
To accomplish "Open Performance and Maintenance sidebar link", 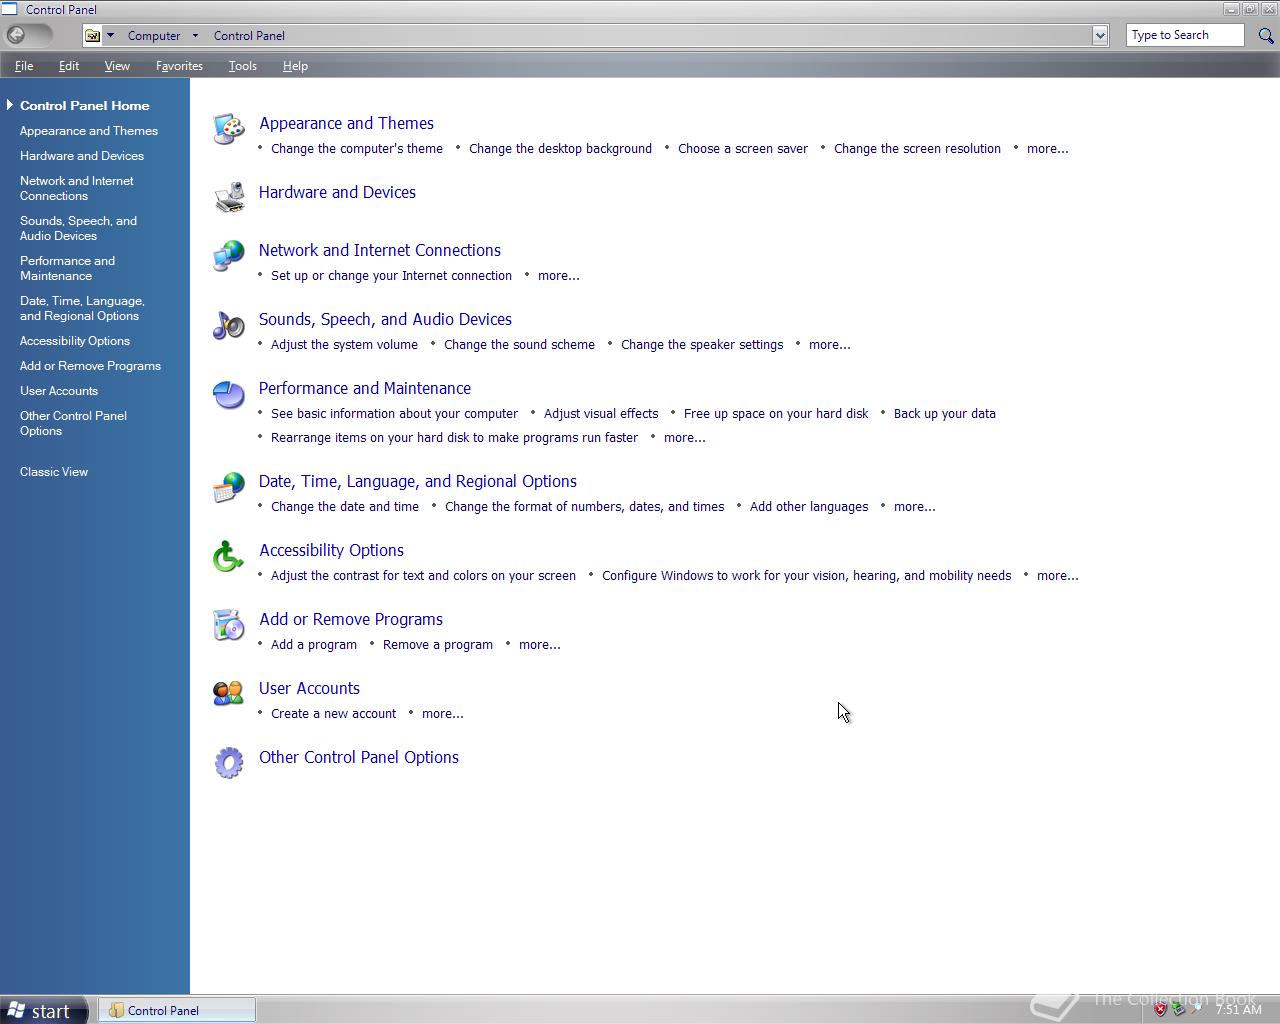I will click(67, 268).
